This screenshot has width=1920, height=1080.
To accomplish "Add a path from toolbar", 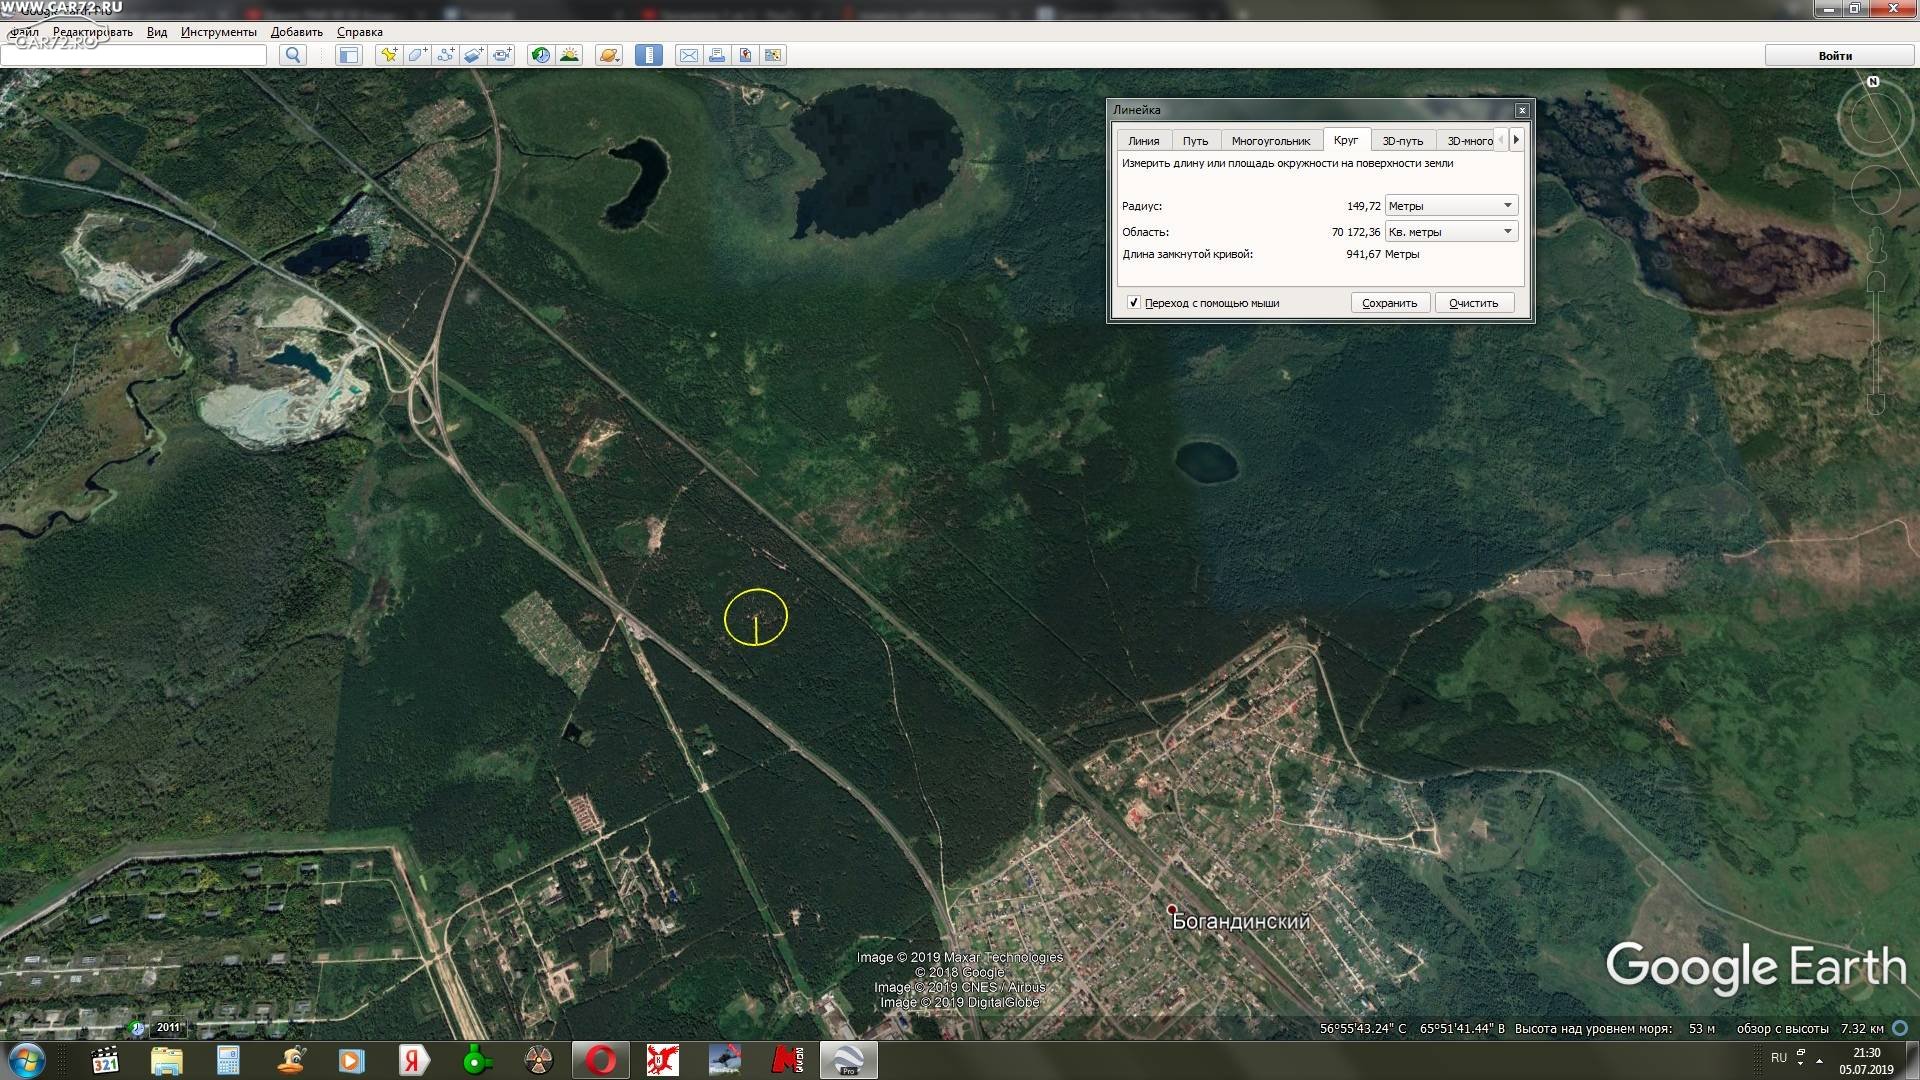I will point(445,55).
